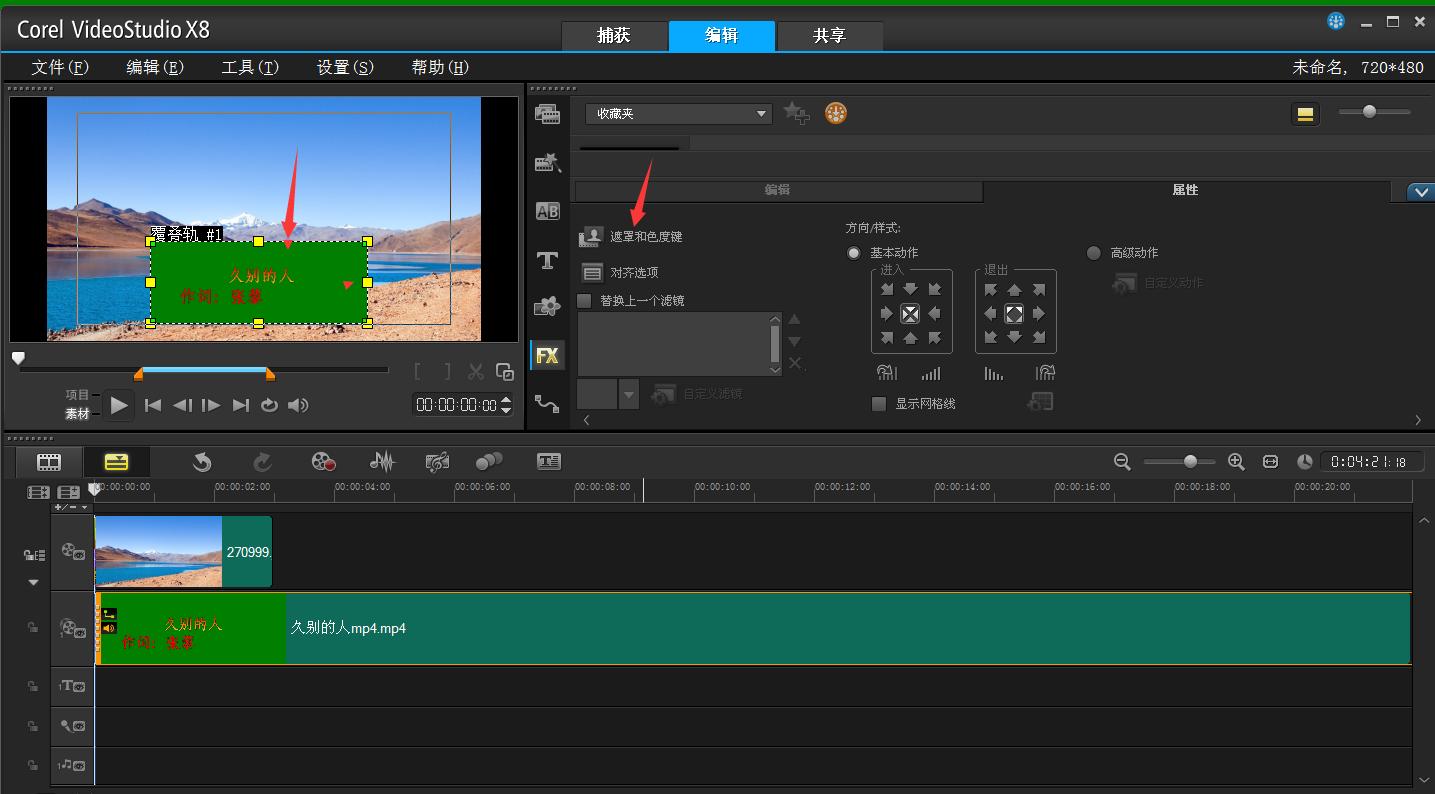This screenshot has width=1435, height=794.
Task: Check the 显示网格线 gridlines option
Action: [879, 404]
